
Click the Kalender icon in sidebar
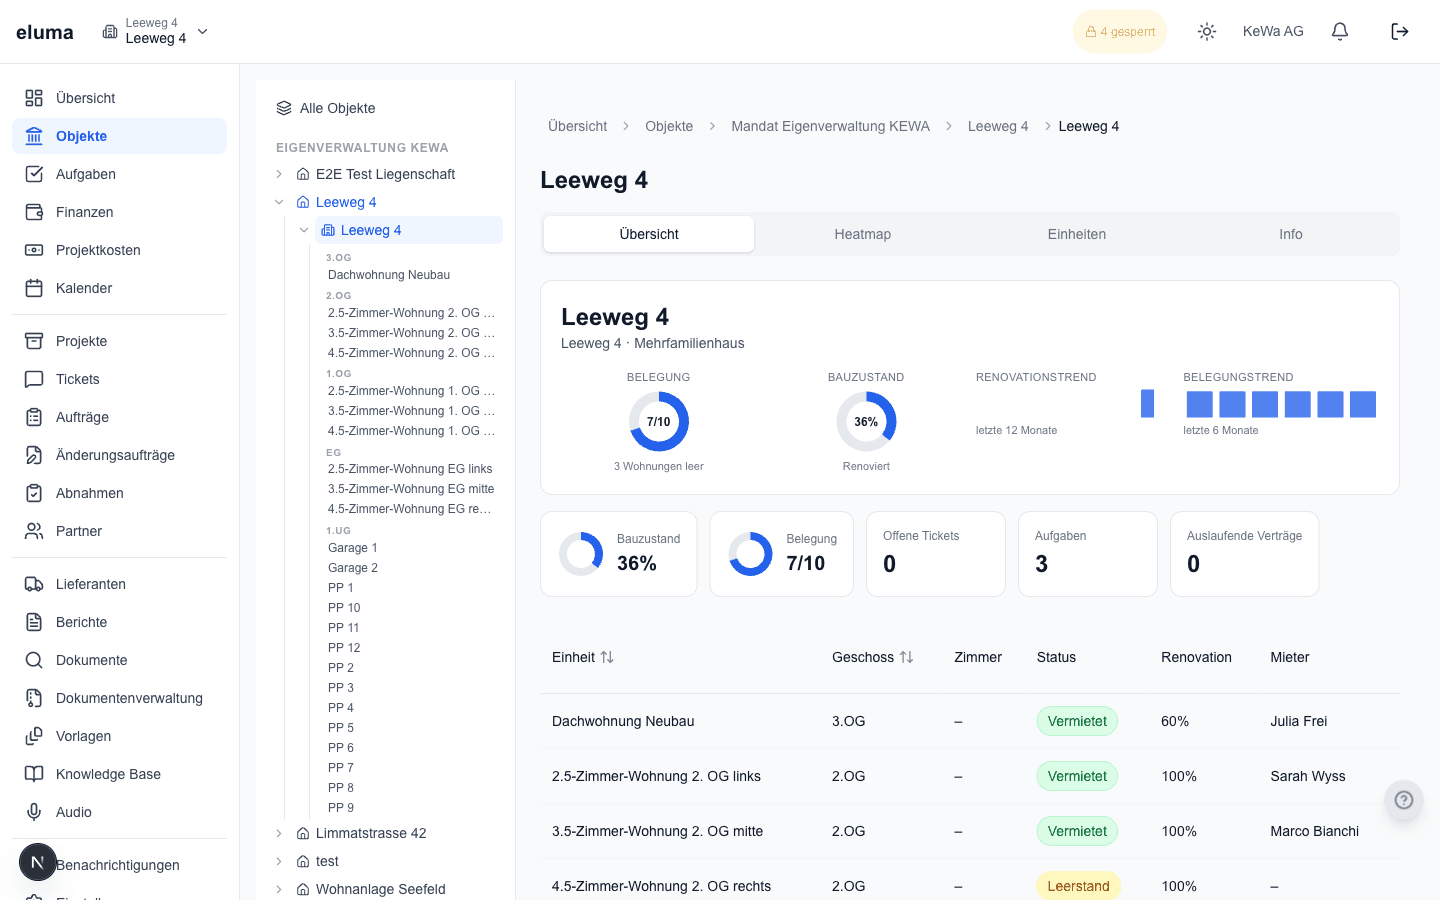[34, 288]
